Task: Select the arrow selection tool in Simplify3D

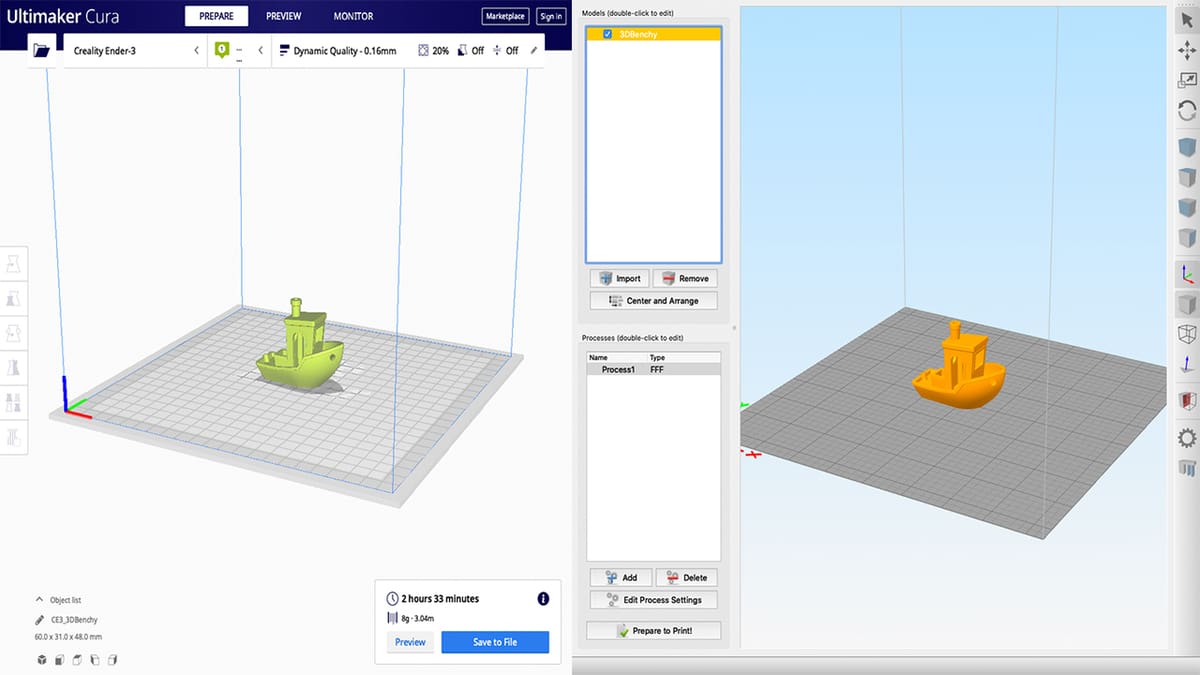Action: (1187, 21)
